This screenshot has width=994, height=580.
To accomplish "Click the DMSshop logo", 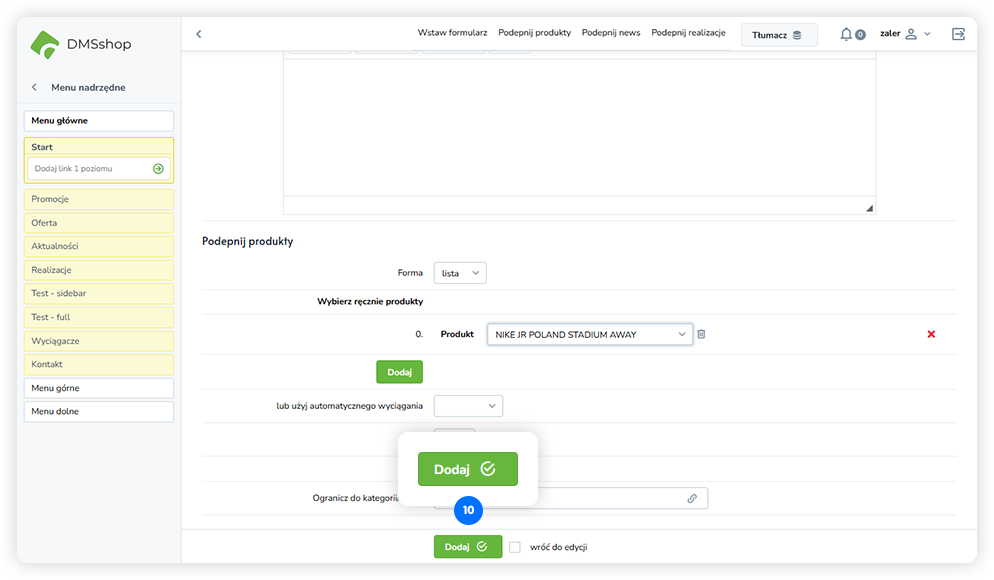I will tap(81, 44).
